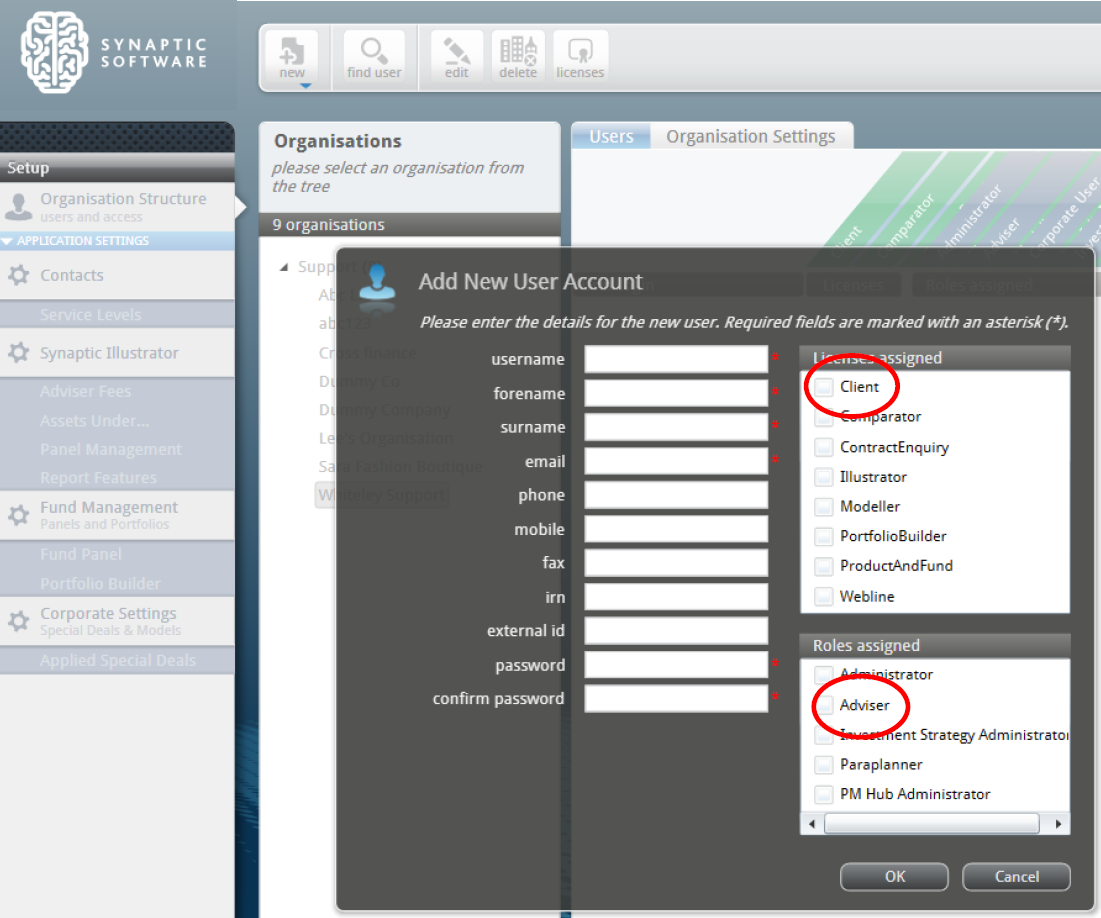Confirm the new user with OK
This screenshot has width=1101, height=918.
click(895, 877)
